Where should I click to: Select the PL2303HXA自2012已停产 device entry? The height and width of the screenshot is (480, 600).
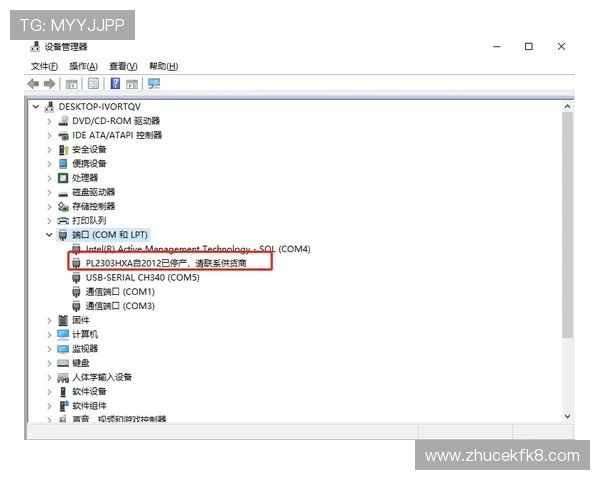(166, 263)
